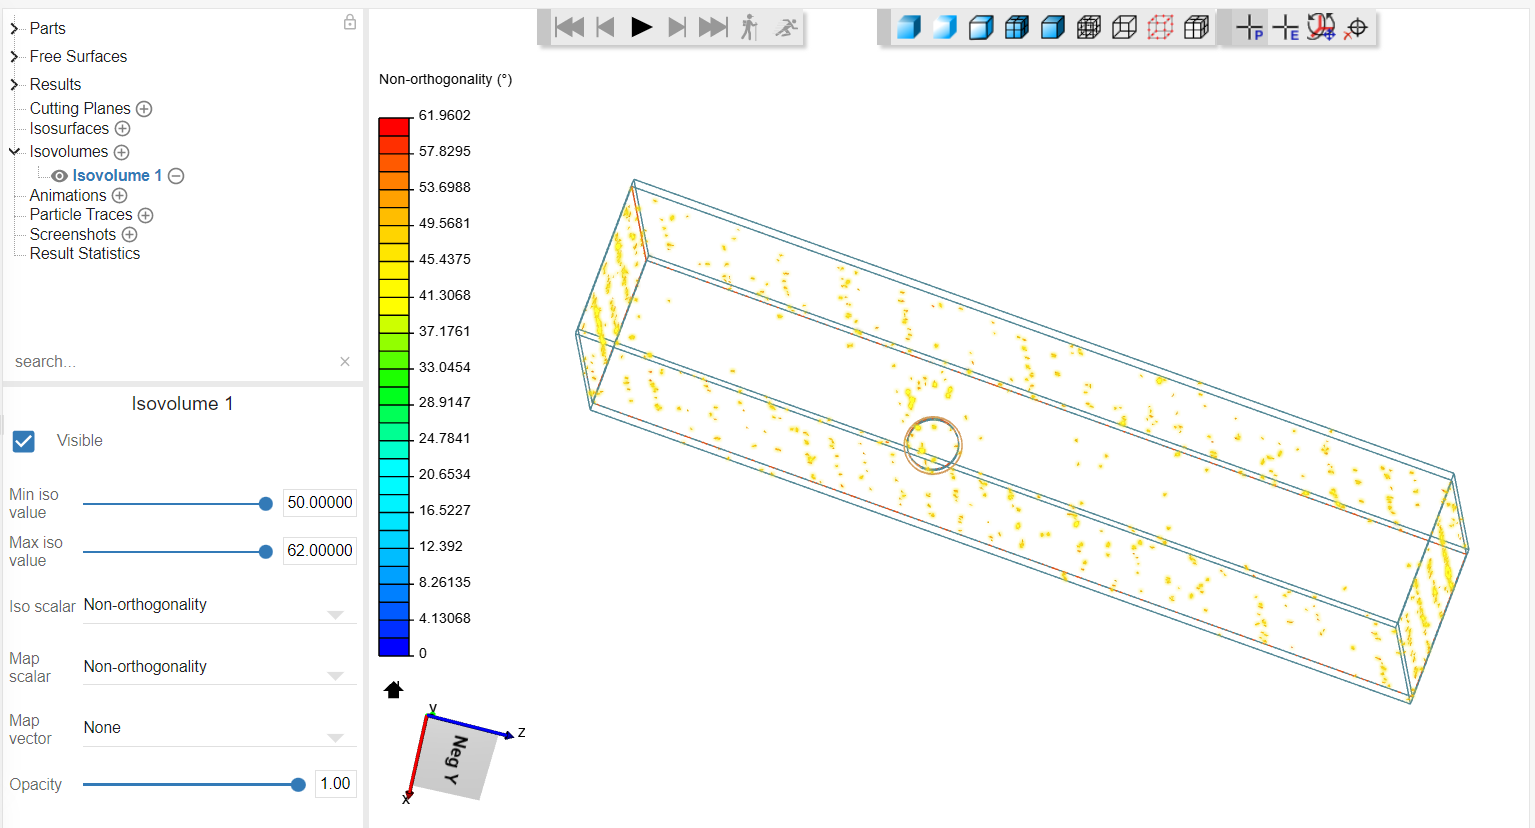Click the Non-orthogonality legend title
The height and width of the screenshot is (828, 1535).
[x=446, y=79]
